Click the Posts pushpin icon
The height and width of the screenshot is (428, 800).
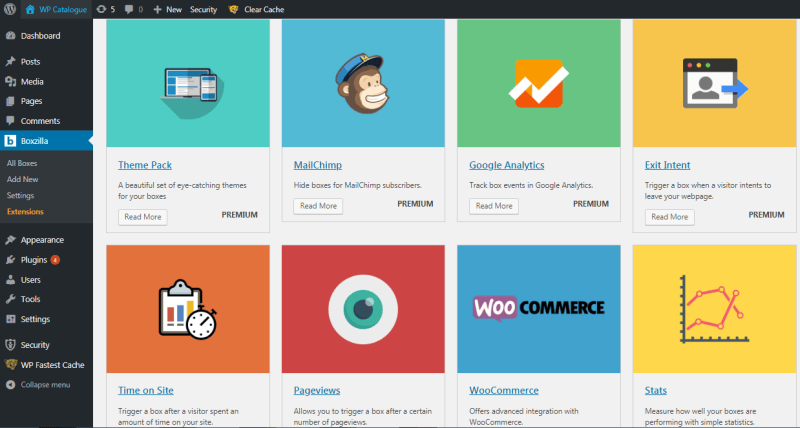(x=10, y=62)
